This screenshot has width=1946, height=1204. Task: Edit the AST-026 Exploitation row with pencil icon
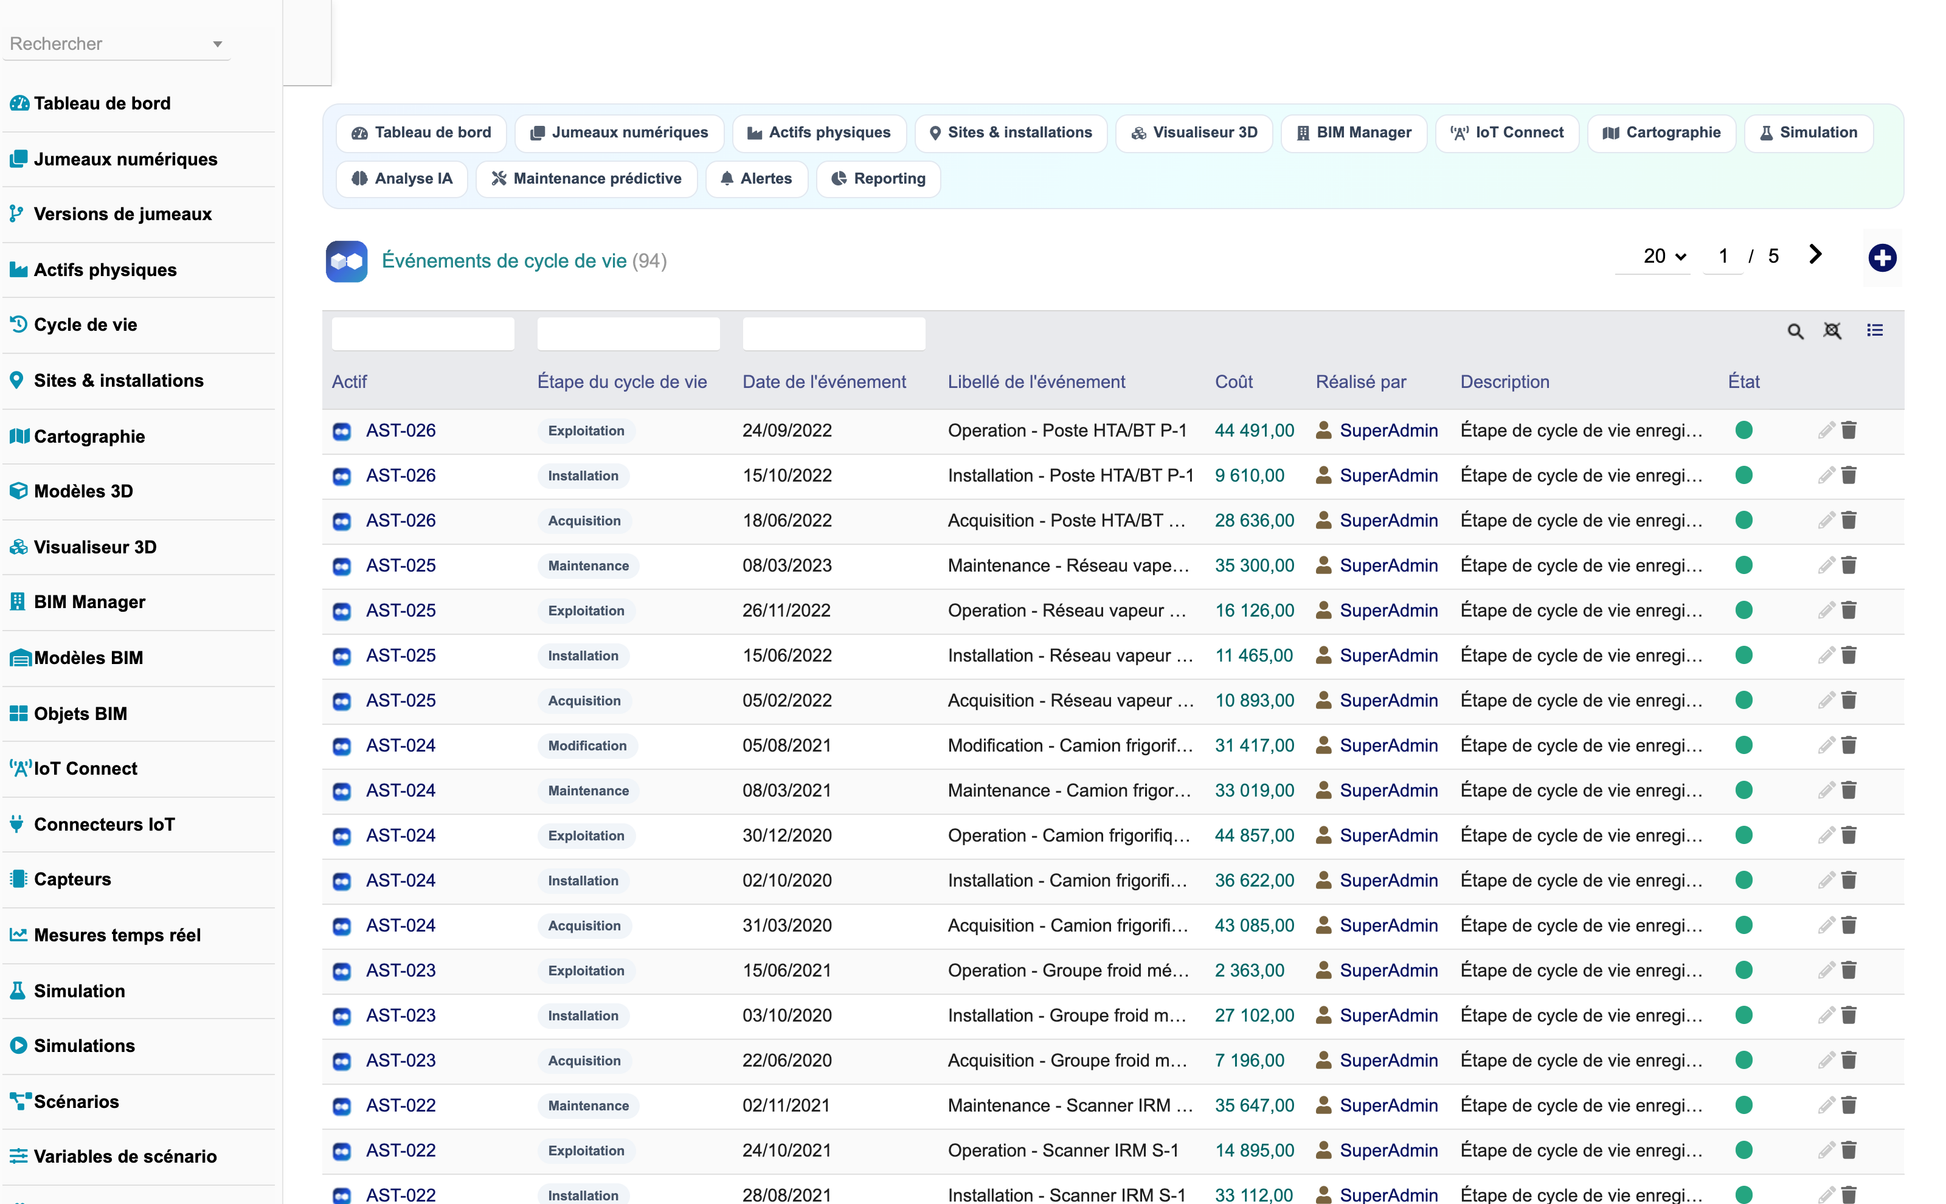1826,431
